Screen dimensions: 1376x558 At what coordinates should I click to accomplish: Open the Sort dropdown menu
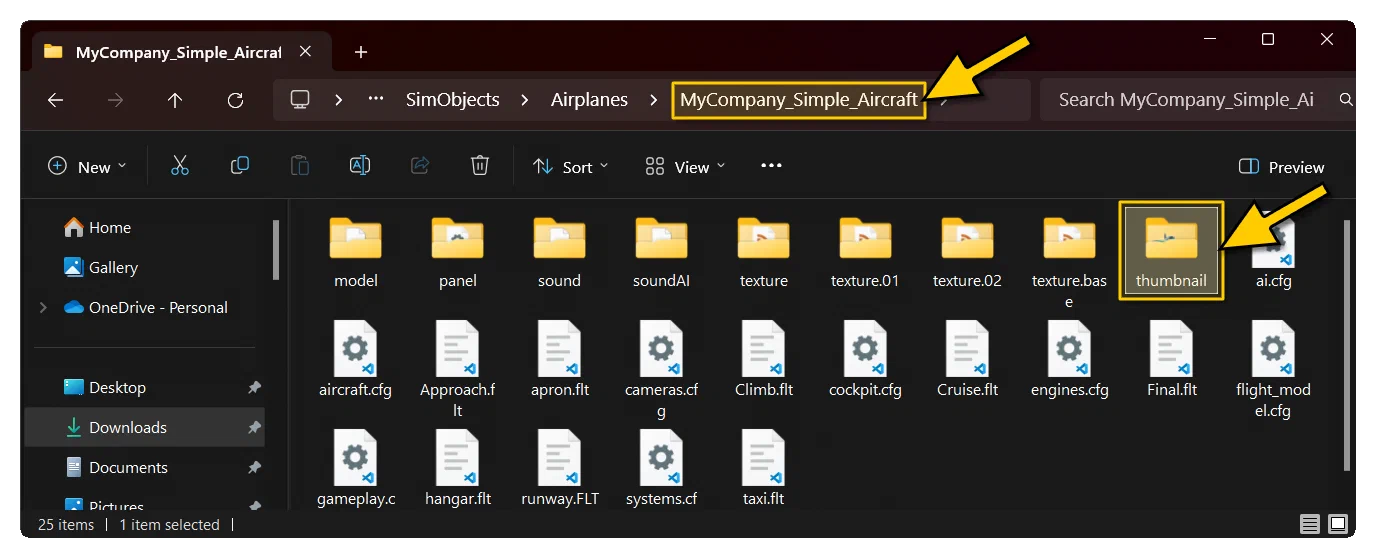coord(570,167)
